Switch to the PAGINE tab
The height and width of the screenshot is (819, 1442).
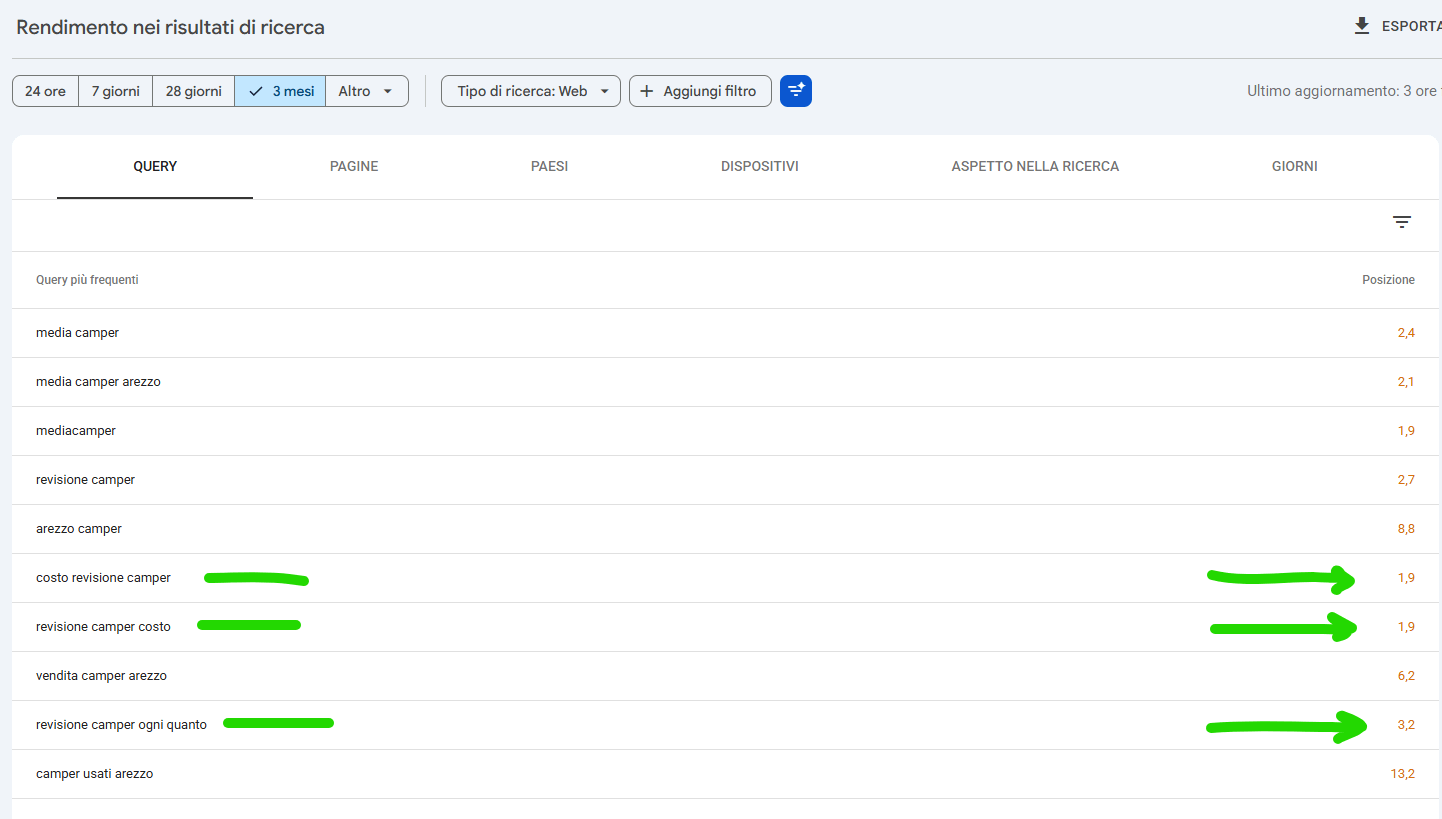[354, 166]
